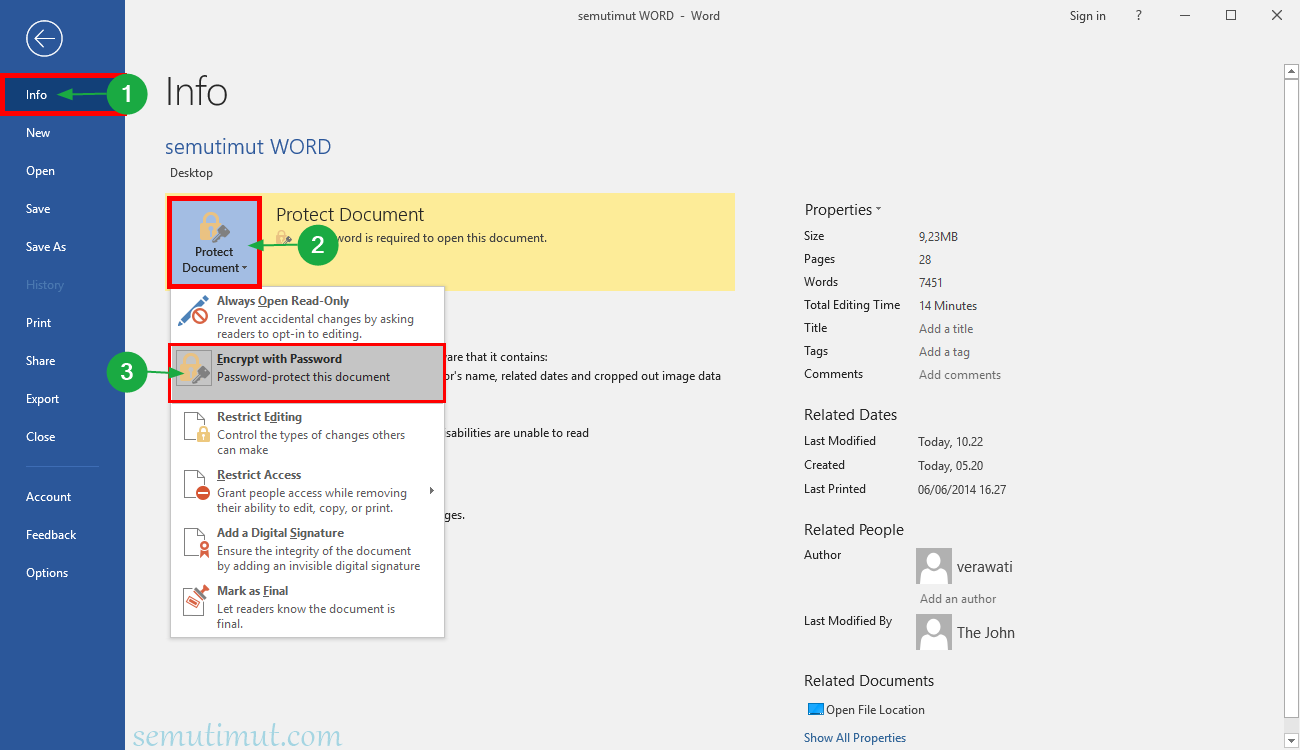Choose Add a Digital Signature option
The height and width of the screenshot is (750, 1300).
[307, 548]
